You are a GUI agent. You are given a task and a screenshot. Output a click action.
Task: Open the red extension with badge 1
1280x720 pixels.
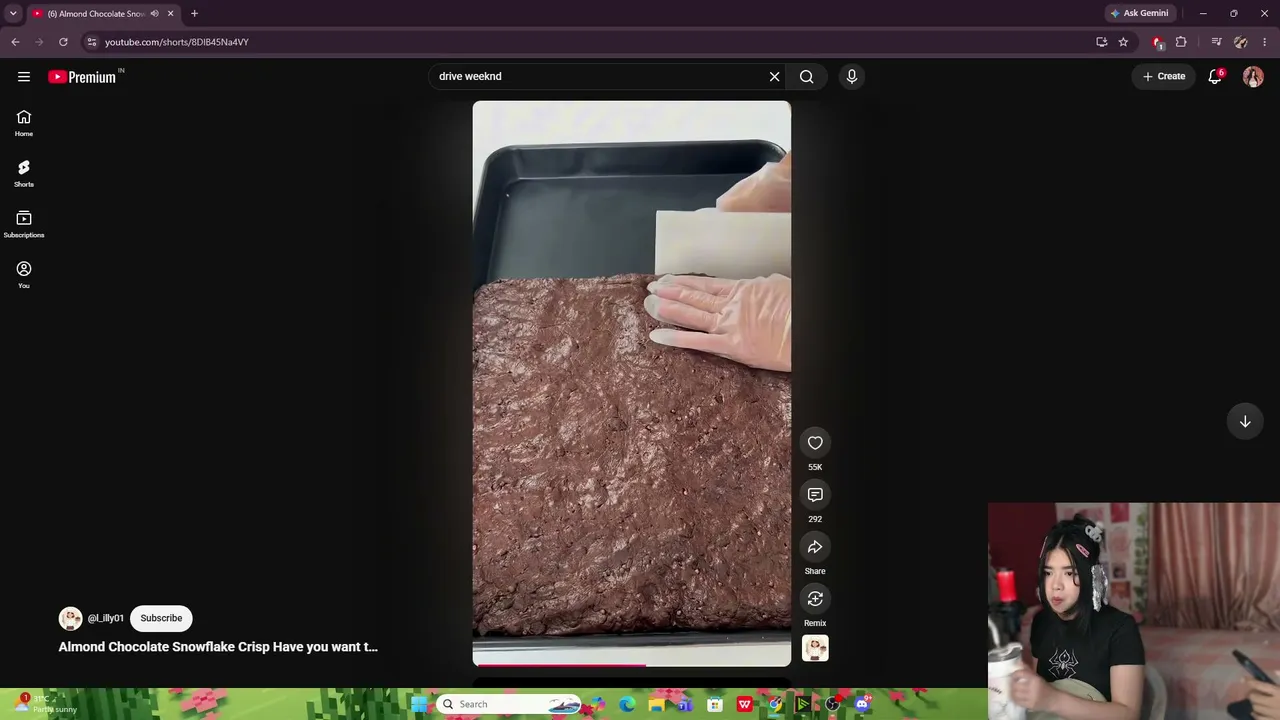coord(1158,42)
